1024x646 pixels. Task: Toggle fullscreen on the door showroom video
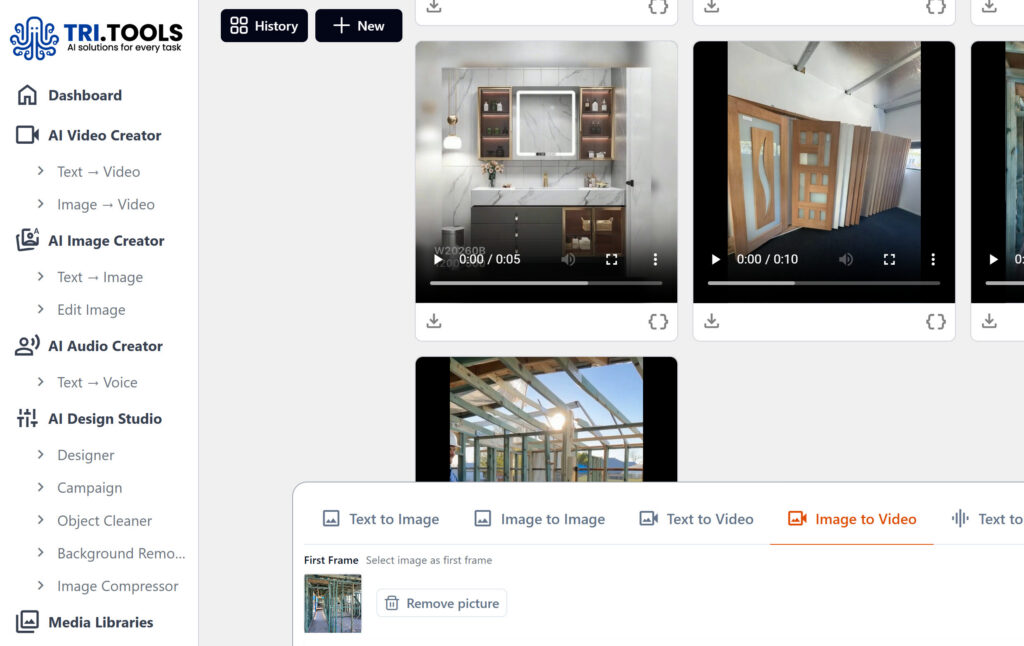[x=889, y=259]
